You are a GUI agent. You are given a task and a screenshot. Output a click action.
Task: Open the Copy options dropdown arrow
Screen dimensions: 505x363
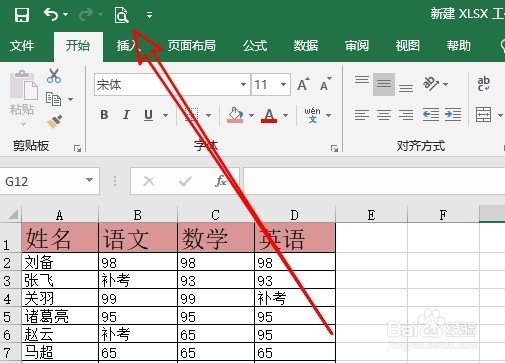pos(70,99)
